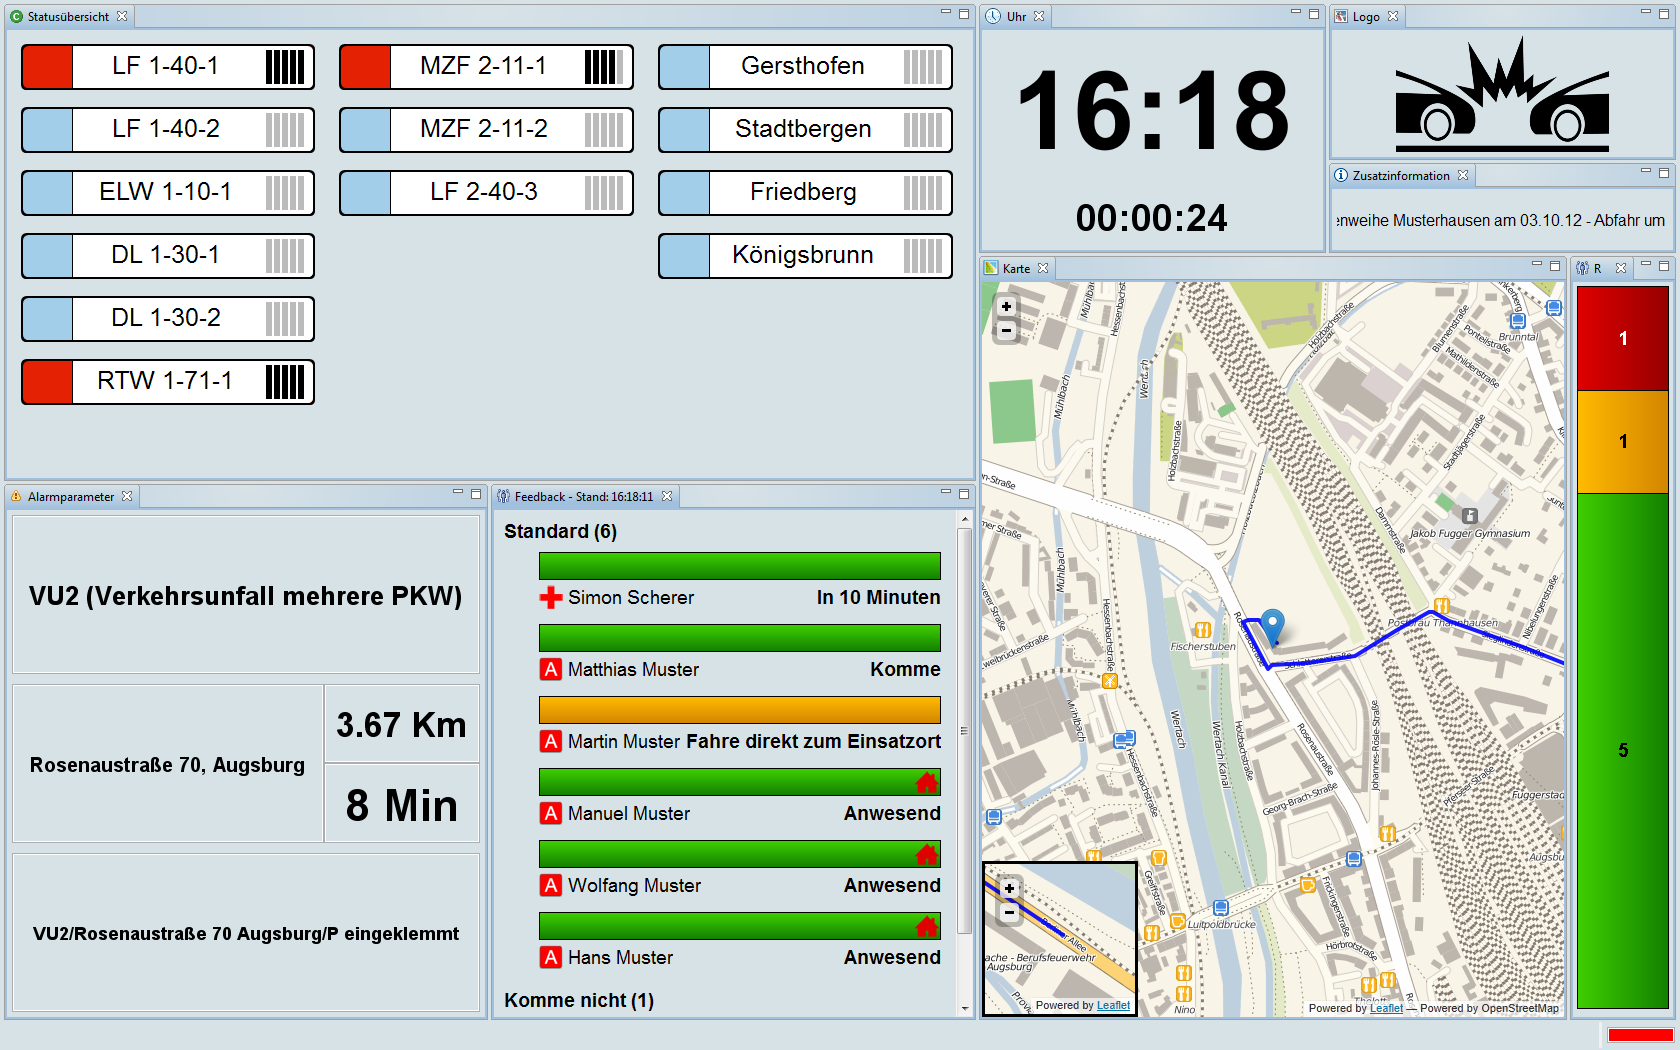Click the Feedback panel vertical scrollbar
The width and height of the screenshot is (1680, 1050).
click(x=964, y=730)
